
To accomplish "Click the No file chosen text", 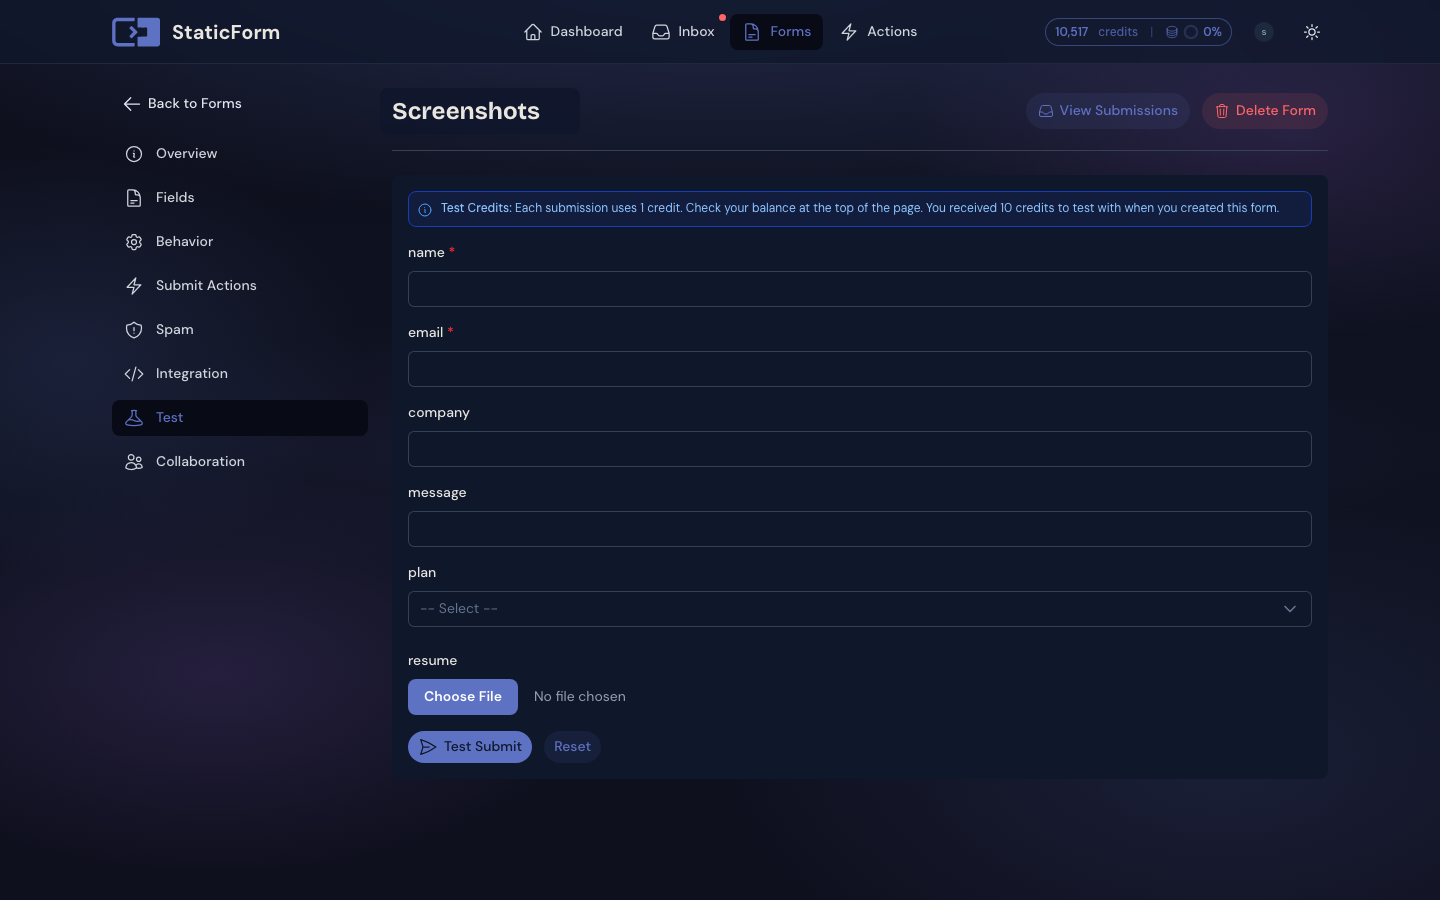I will pyautogui.click(x=580, y=697).
